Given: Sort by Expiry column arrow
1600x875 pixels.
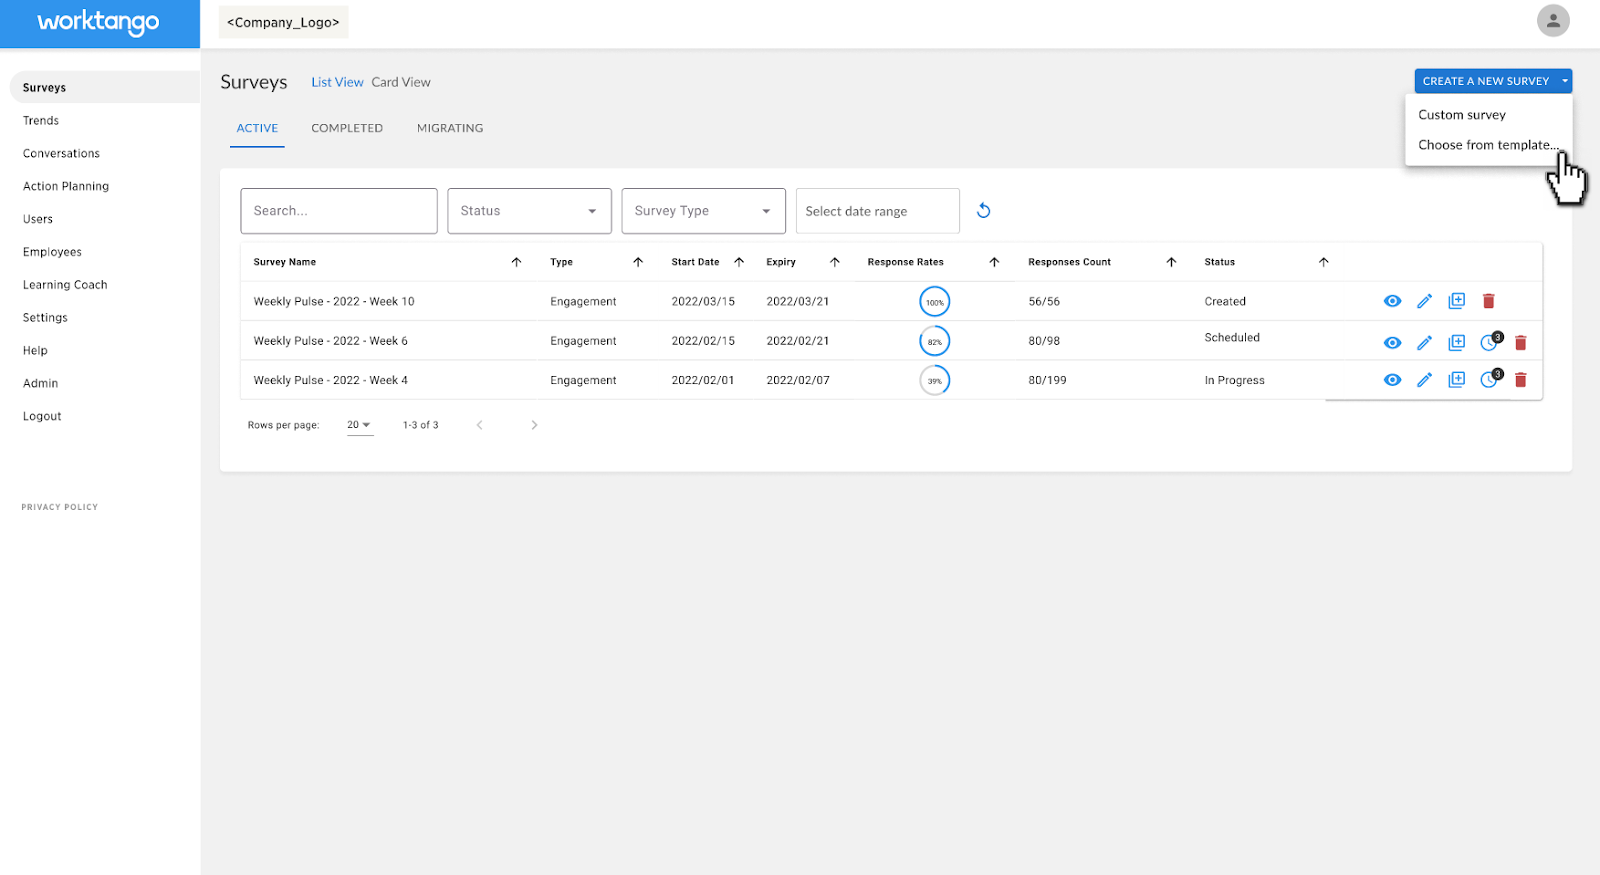Looking at the screenshot, I should click(834, 262).
